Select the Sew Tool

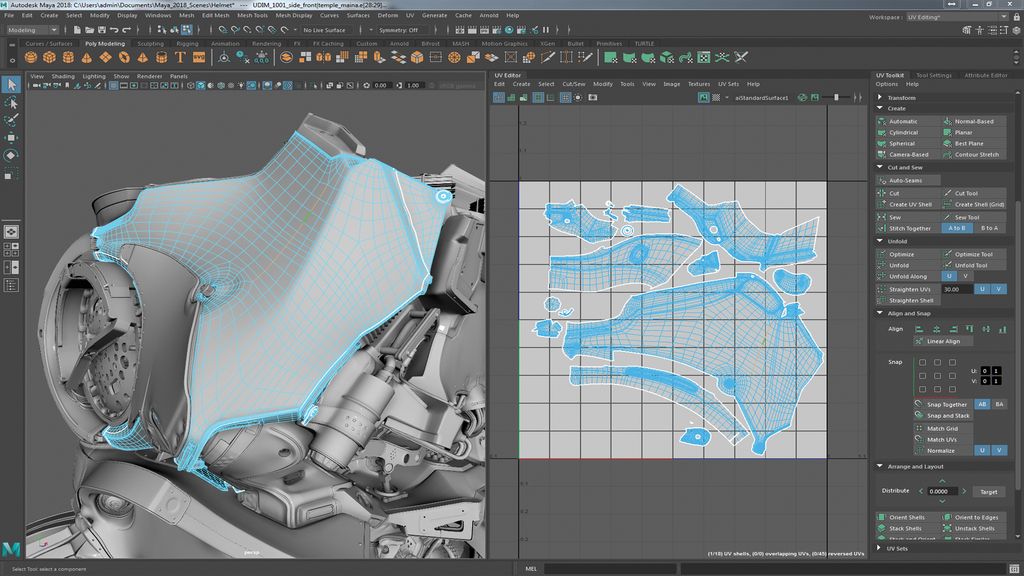click(966, 215)
